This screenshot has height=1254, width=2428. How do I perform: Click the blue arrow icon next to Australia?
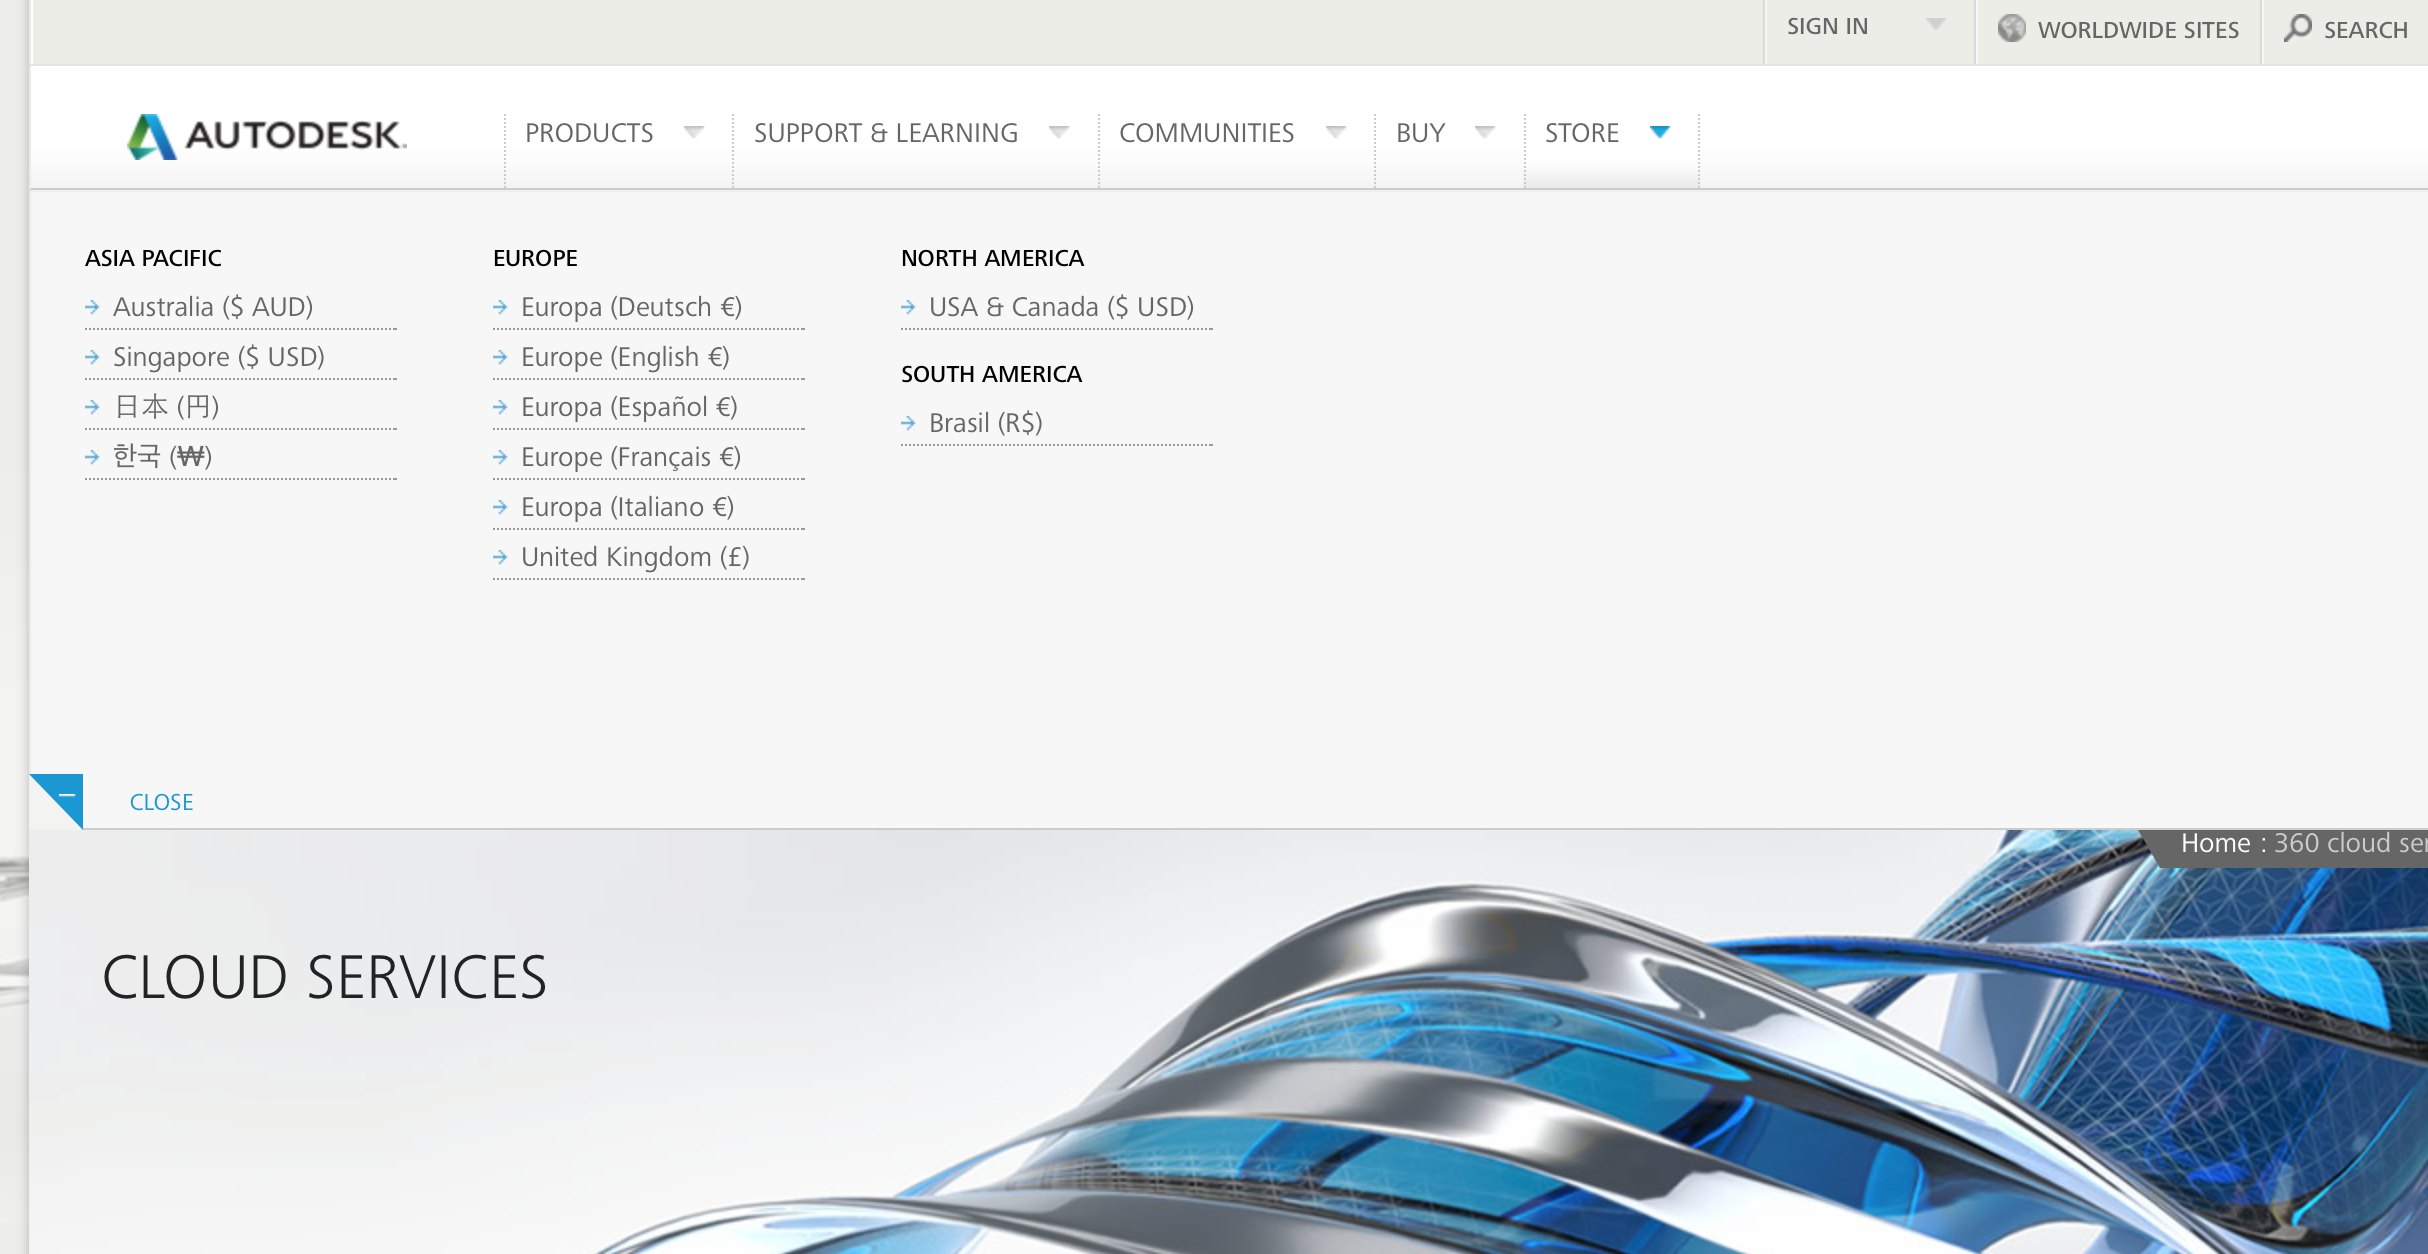tap(91, 308)
